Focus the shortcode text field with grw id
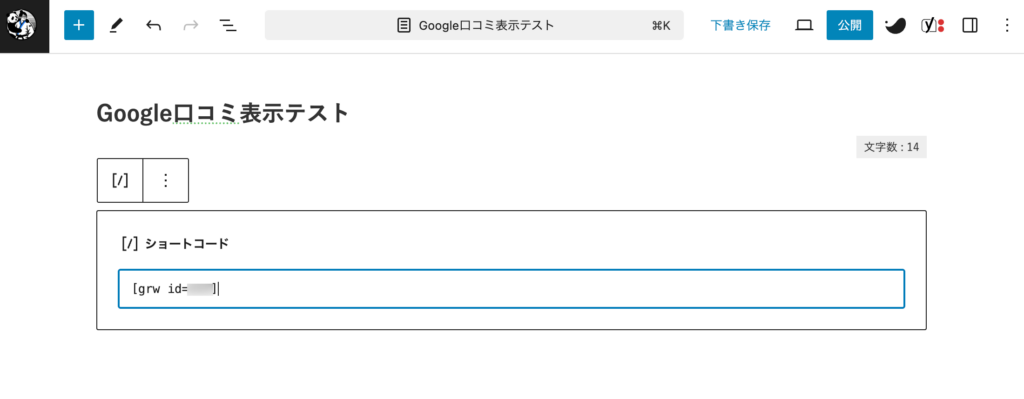Viewport: 1024px width, 399px height. (x=511, y=289)
